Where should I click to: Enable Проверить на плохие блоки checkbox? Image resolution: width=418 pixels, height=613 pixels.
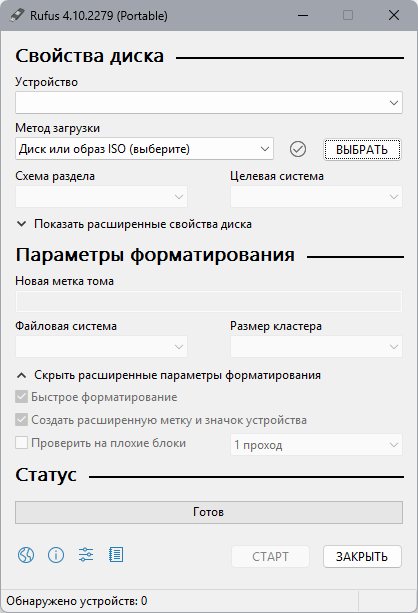coord(22,443)
